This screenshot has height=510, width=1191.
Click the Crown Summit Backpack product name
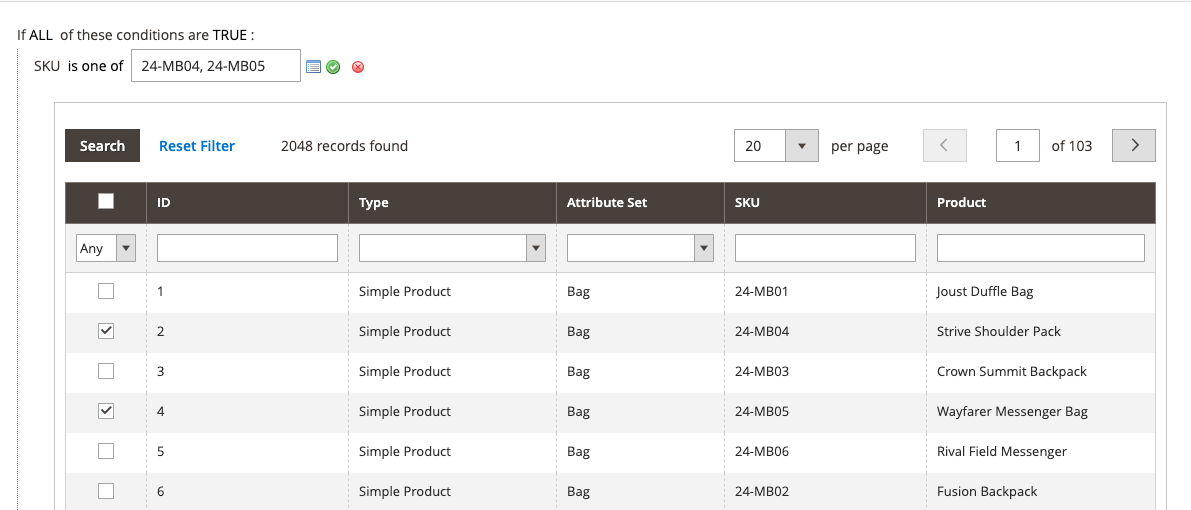1012,372
